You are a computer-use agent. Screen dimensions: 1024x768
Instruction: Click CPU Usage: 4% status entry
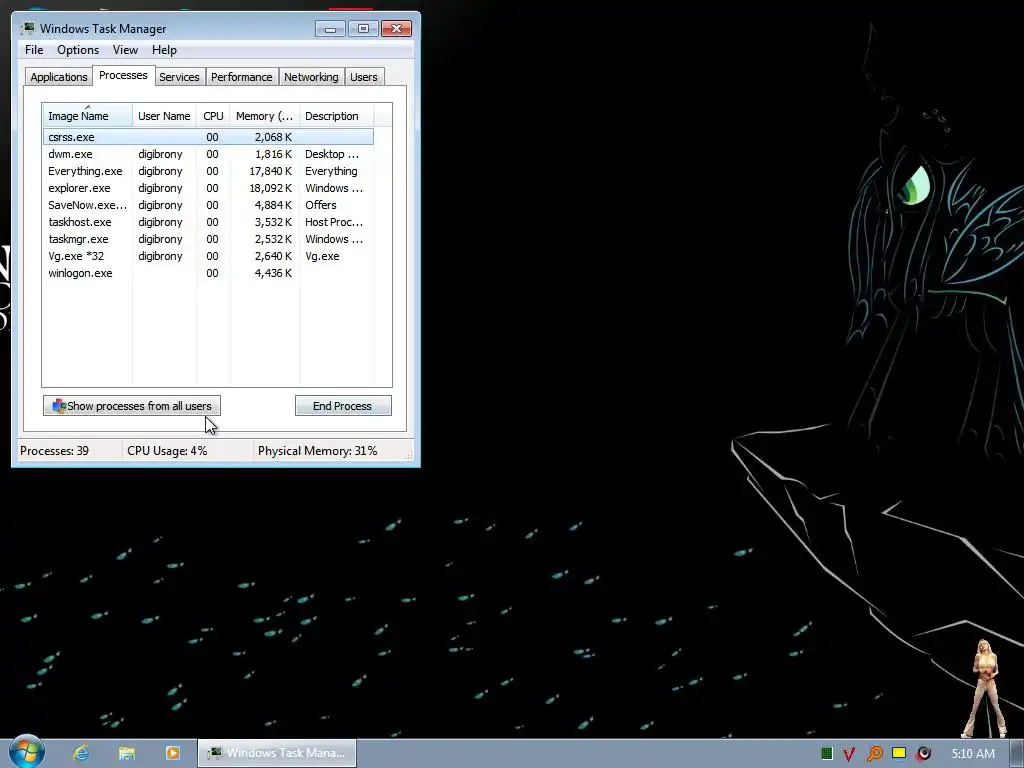[167, 451]
